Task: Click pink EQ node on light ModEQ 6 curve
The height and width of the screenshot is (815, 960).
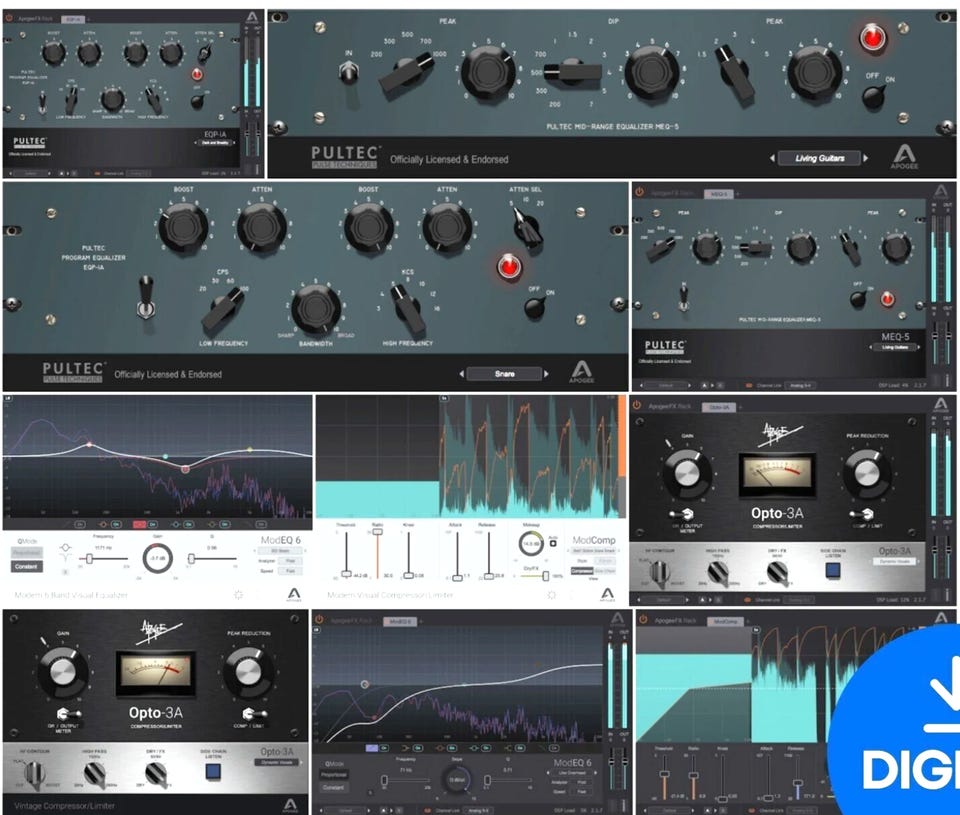Action: click(x=185, y=469)
